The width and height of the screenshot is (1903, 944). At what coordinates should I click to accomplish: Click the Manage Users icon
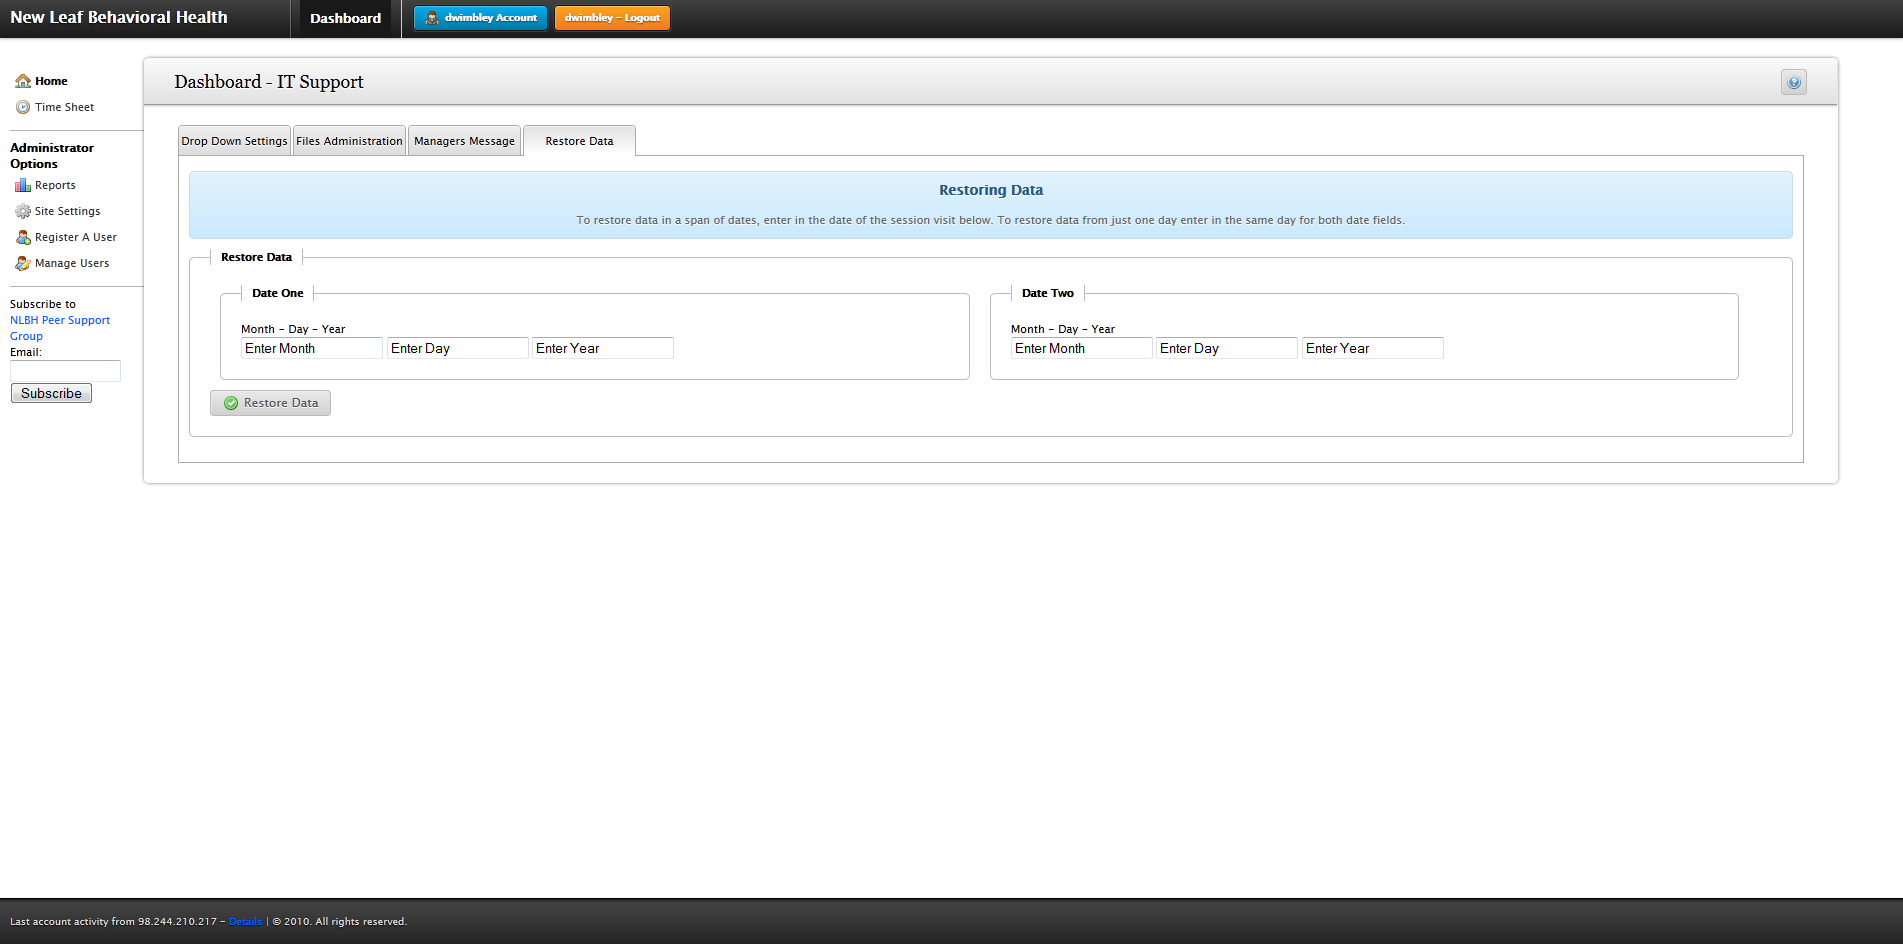coord(22,263)
